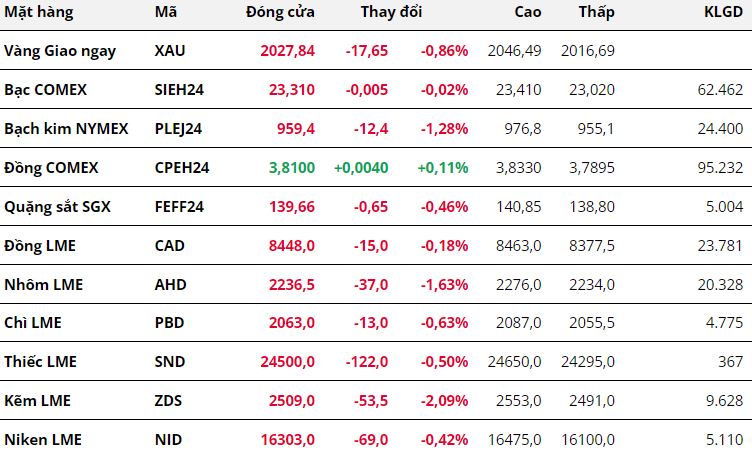Sort by the Đóng cửa column header
Screen dimensions: 752x454
tap(280, 13)
